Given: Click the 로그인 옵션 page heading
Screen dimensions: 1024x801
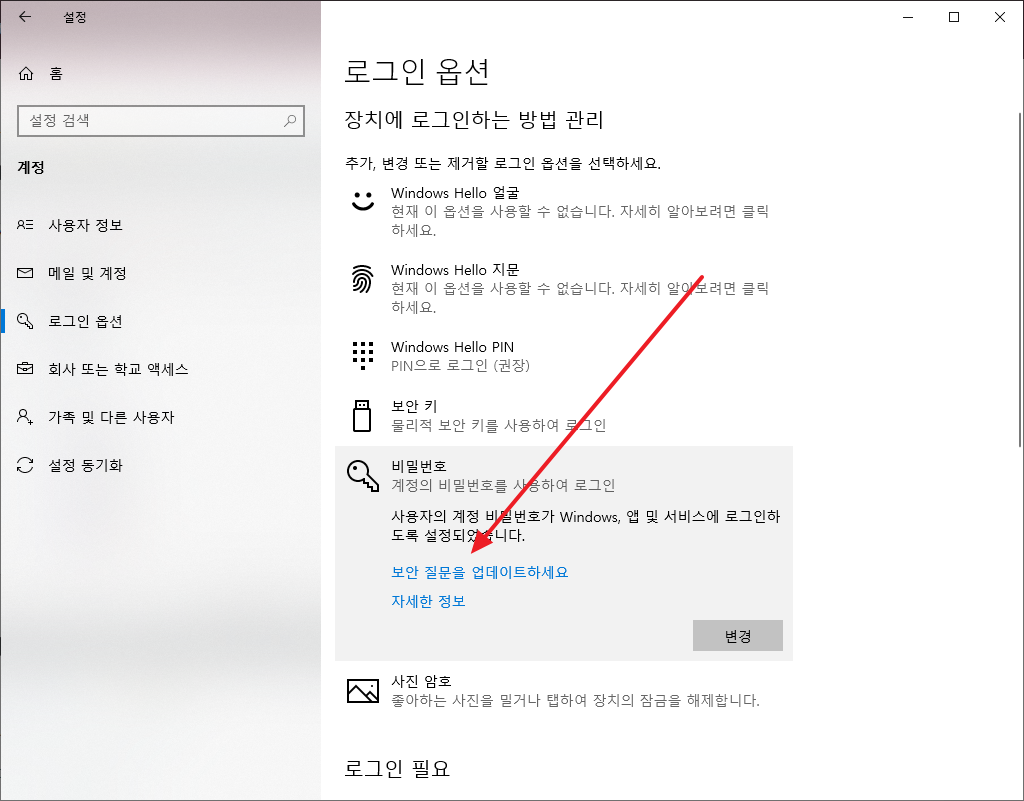Looking at the screenshot, I should coord(417,71).
